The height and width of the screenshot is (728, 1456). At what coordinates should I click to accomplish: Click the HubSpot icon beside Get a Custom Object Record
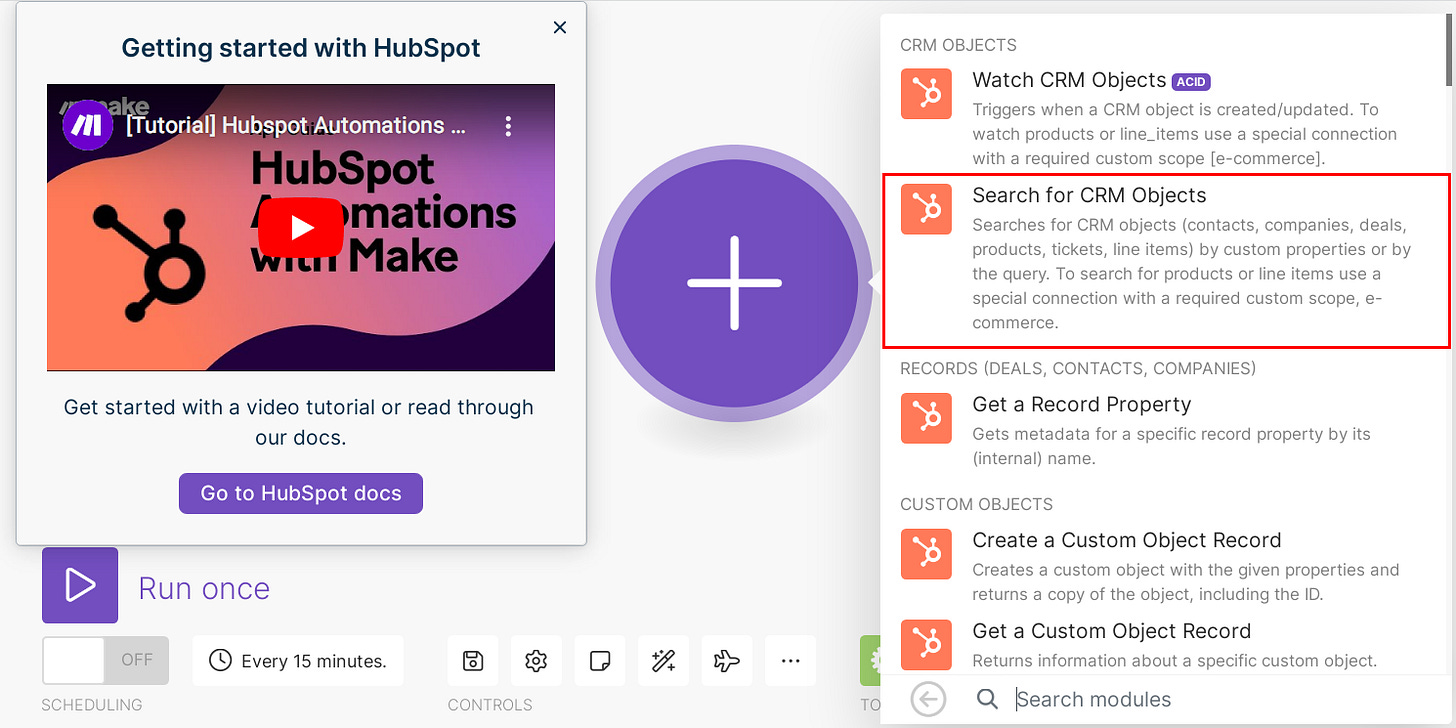[x=926, y=645]
